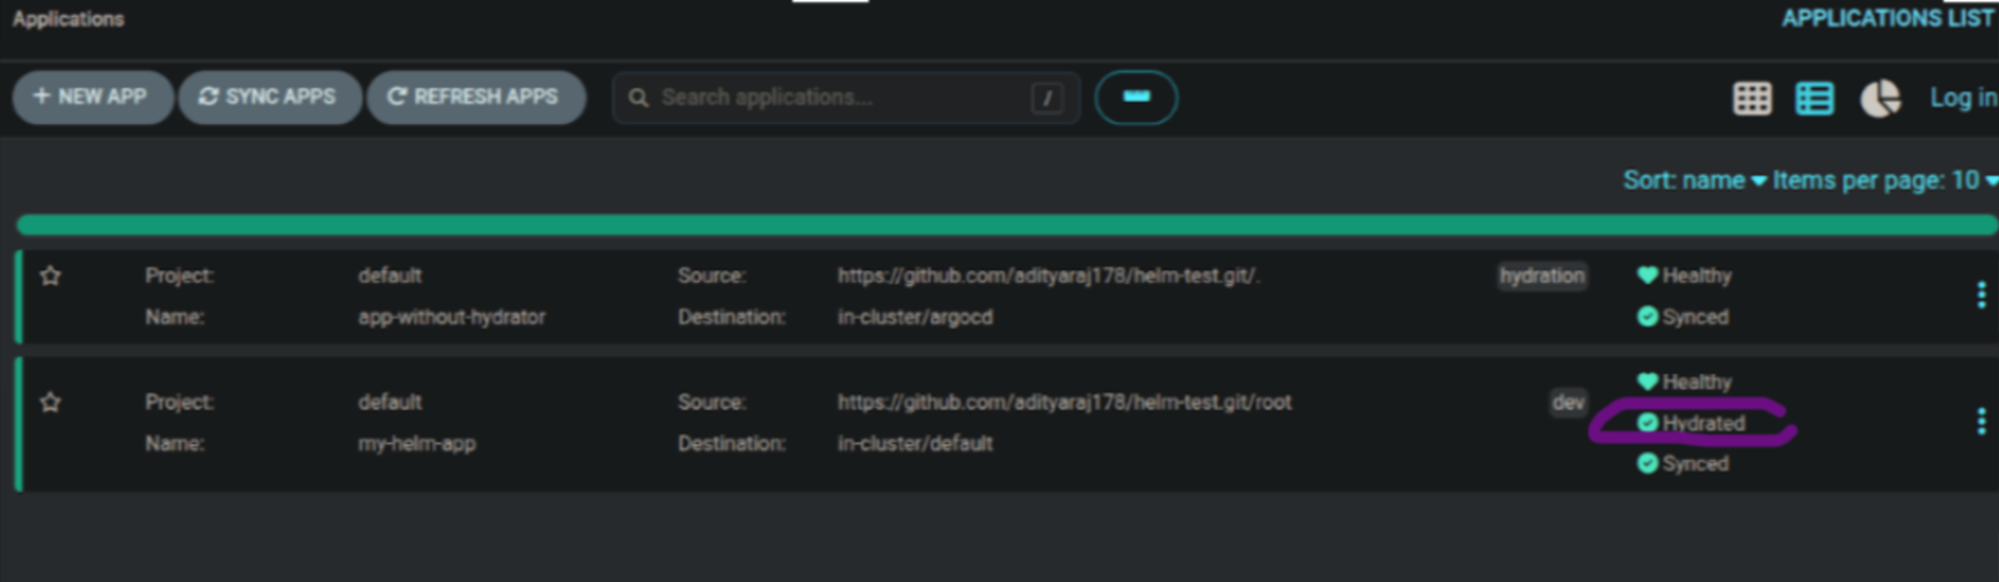Click the Synced status icon for app-without-hydrator
This screenshot has height=582, width=1999.
pyautogui.click(x=1647, y=317)
